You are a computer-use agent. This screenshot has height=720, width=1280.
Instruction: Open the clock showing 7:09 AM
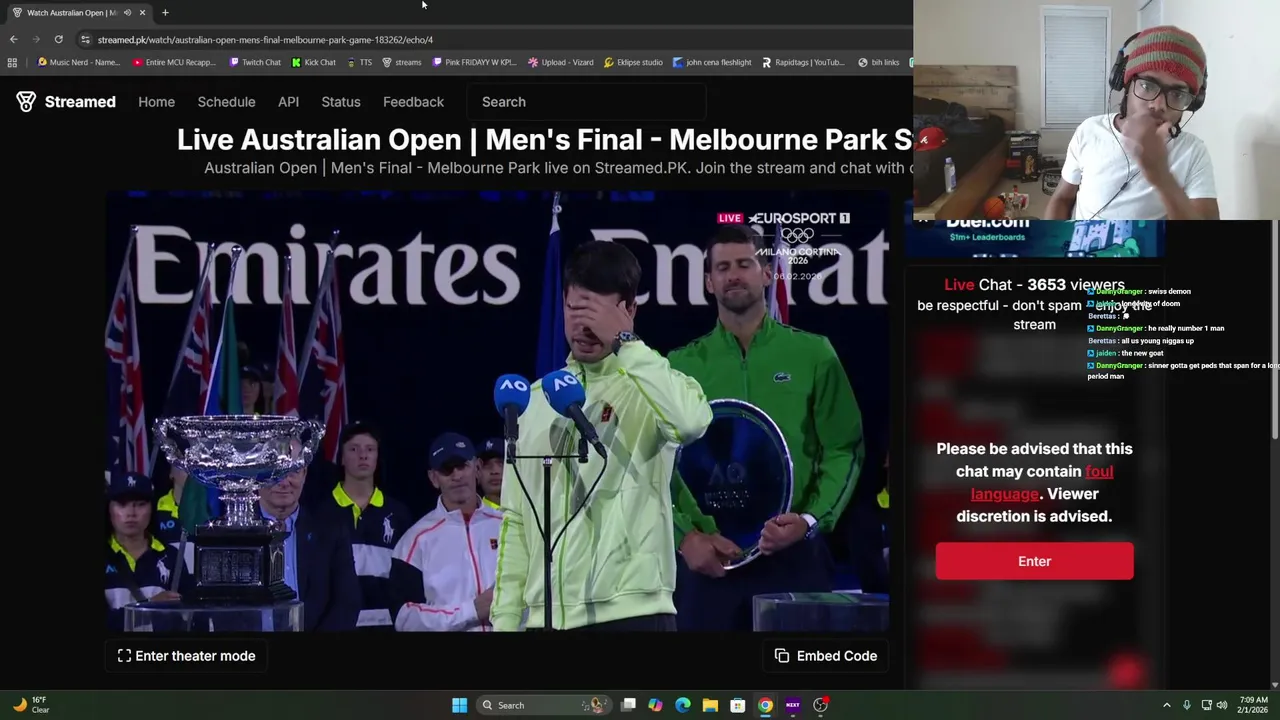(1254, 705)
